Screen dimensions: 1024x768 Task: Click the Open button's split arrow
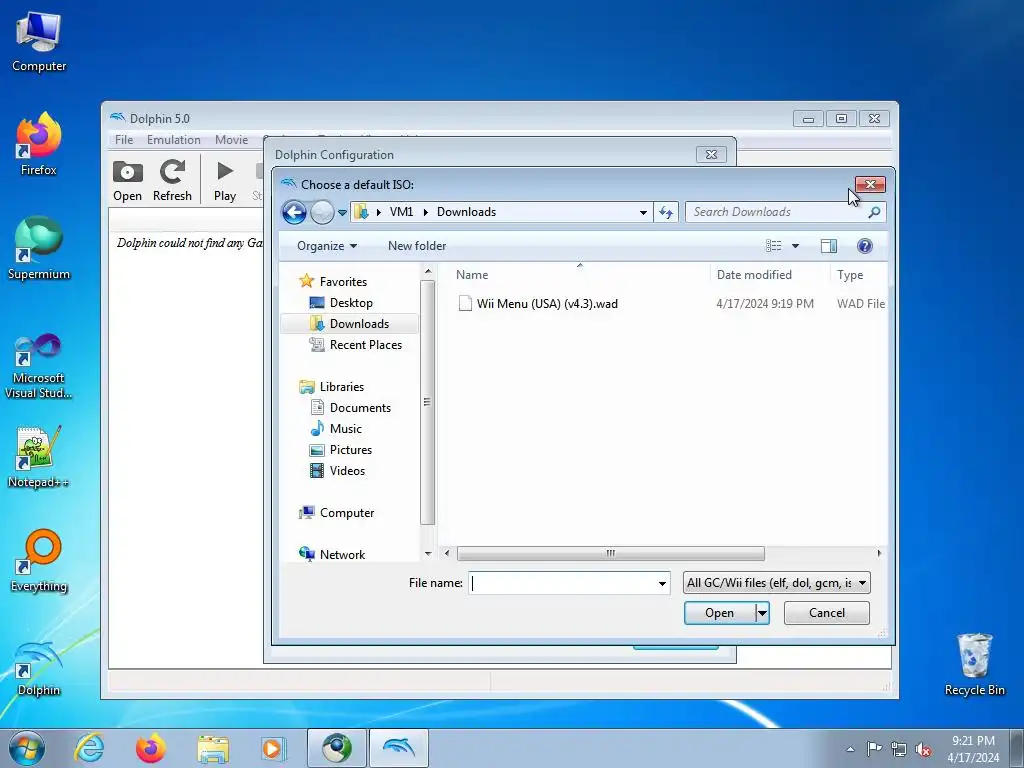pyautogui.click(x=762, y=613)
